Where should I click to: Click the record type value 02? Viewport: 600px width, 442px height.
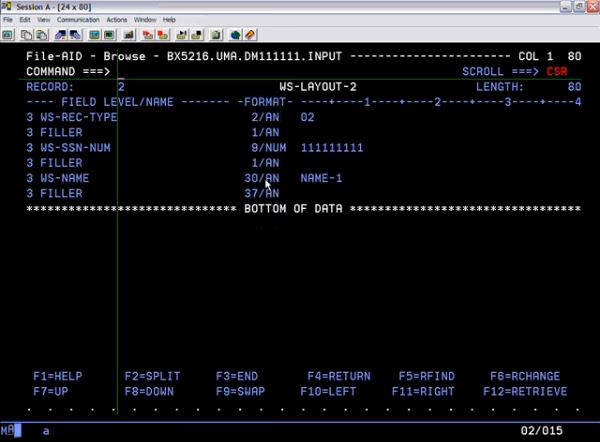coord(307,117)
